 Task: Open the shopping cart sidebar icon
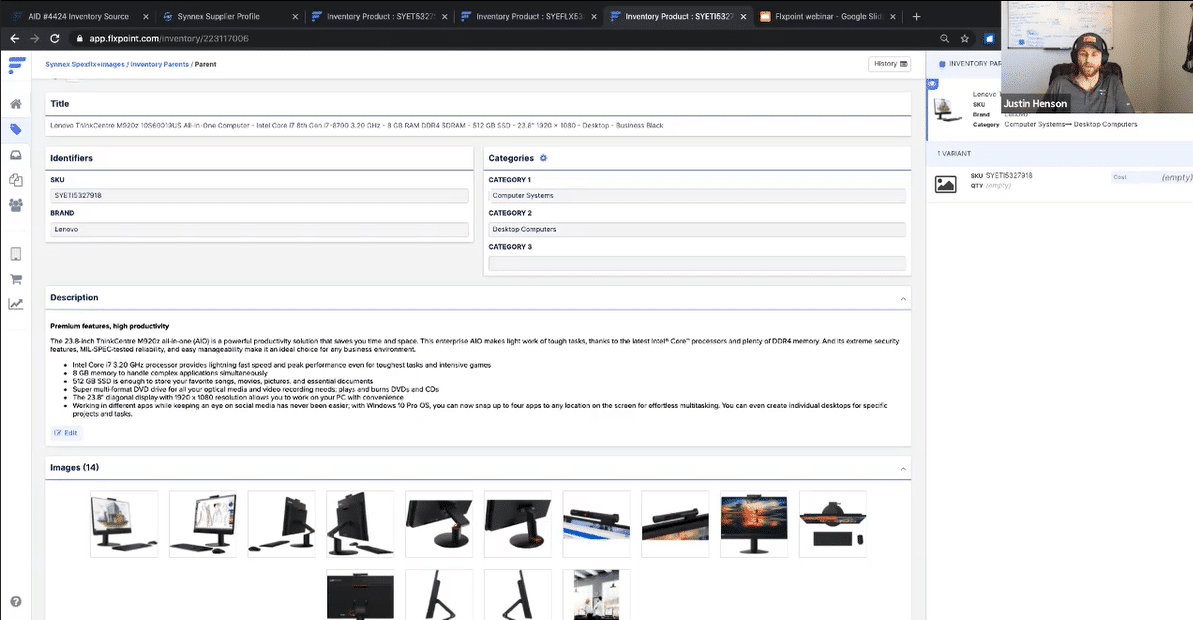(15, 279)
